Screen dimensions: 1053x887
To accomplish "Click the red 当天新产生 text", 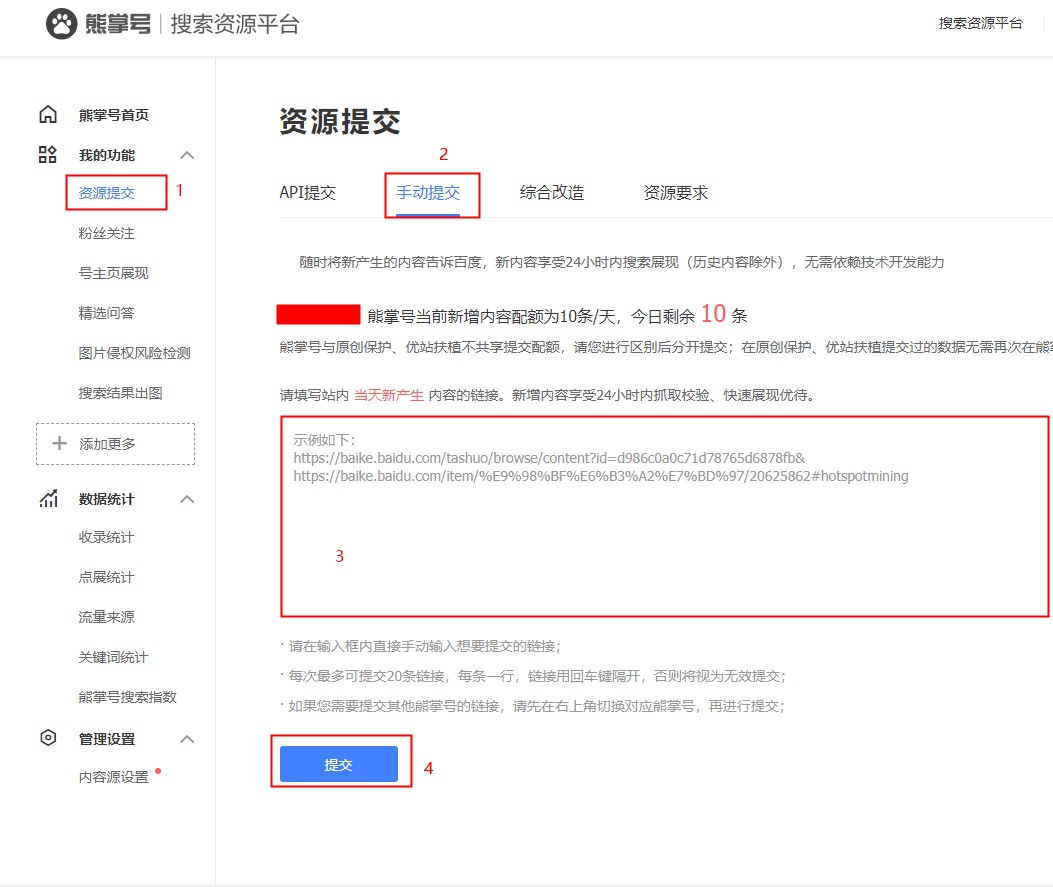I will pyautogui.click(x=389, y=395).
